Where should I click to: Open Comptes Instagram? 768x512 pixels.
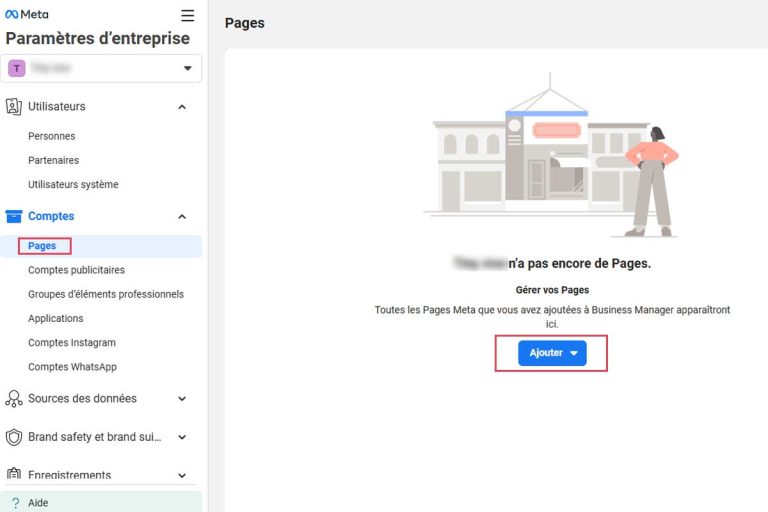click(x=72, y=342)
